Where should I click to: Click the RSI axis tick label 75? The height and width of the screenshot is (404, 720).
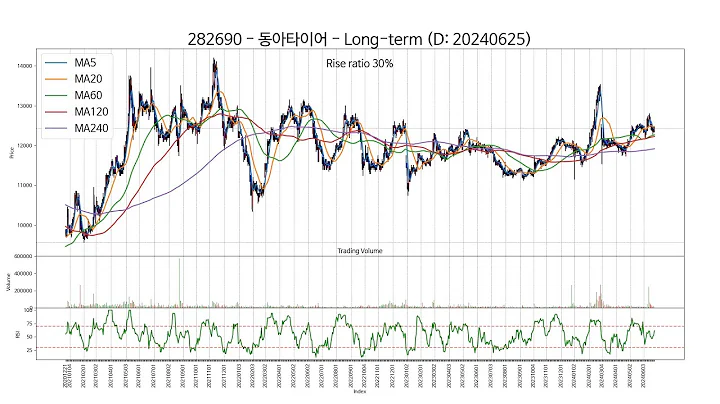pos(29,324)
